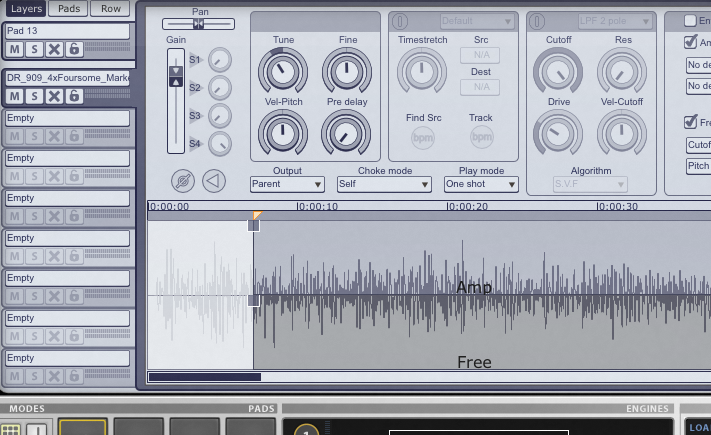This screenshot has height=435, width=711.
Task: Lock the Pad 13 layer
Action: [73, 48]
